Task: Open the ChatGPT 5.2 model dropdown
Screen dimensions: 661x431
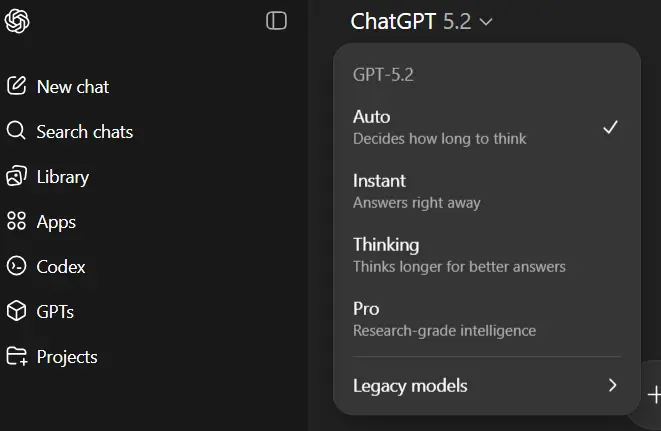Action: pos(422,21)
